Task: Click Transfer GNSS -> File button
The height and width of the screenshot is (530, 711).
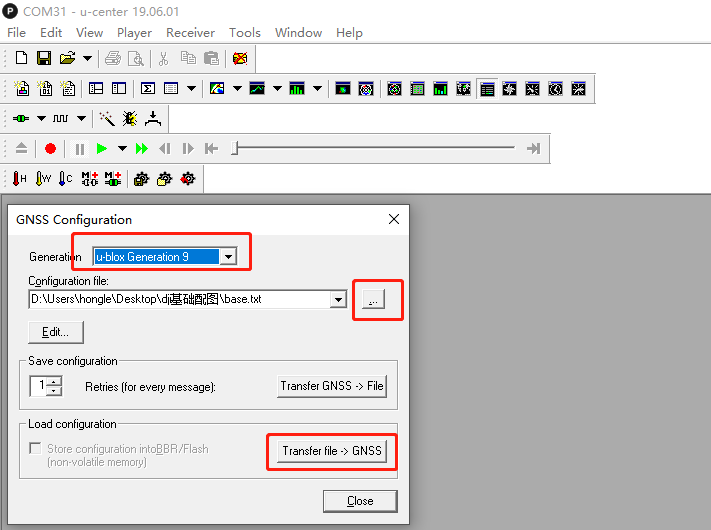Action: [x=332, y=386]
